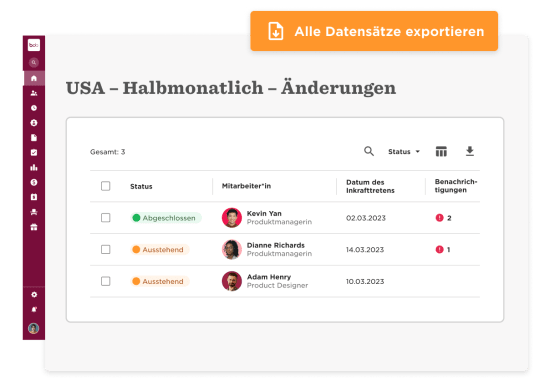Click Datum des Inkrafttretens column header

pos(370,186)
